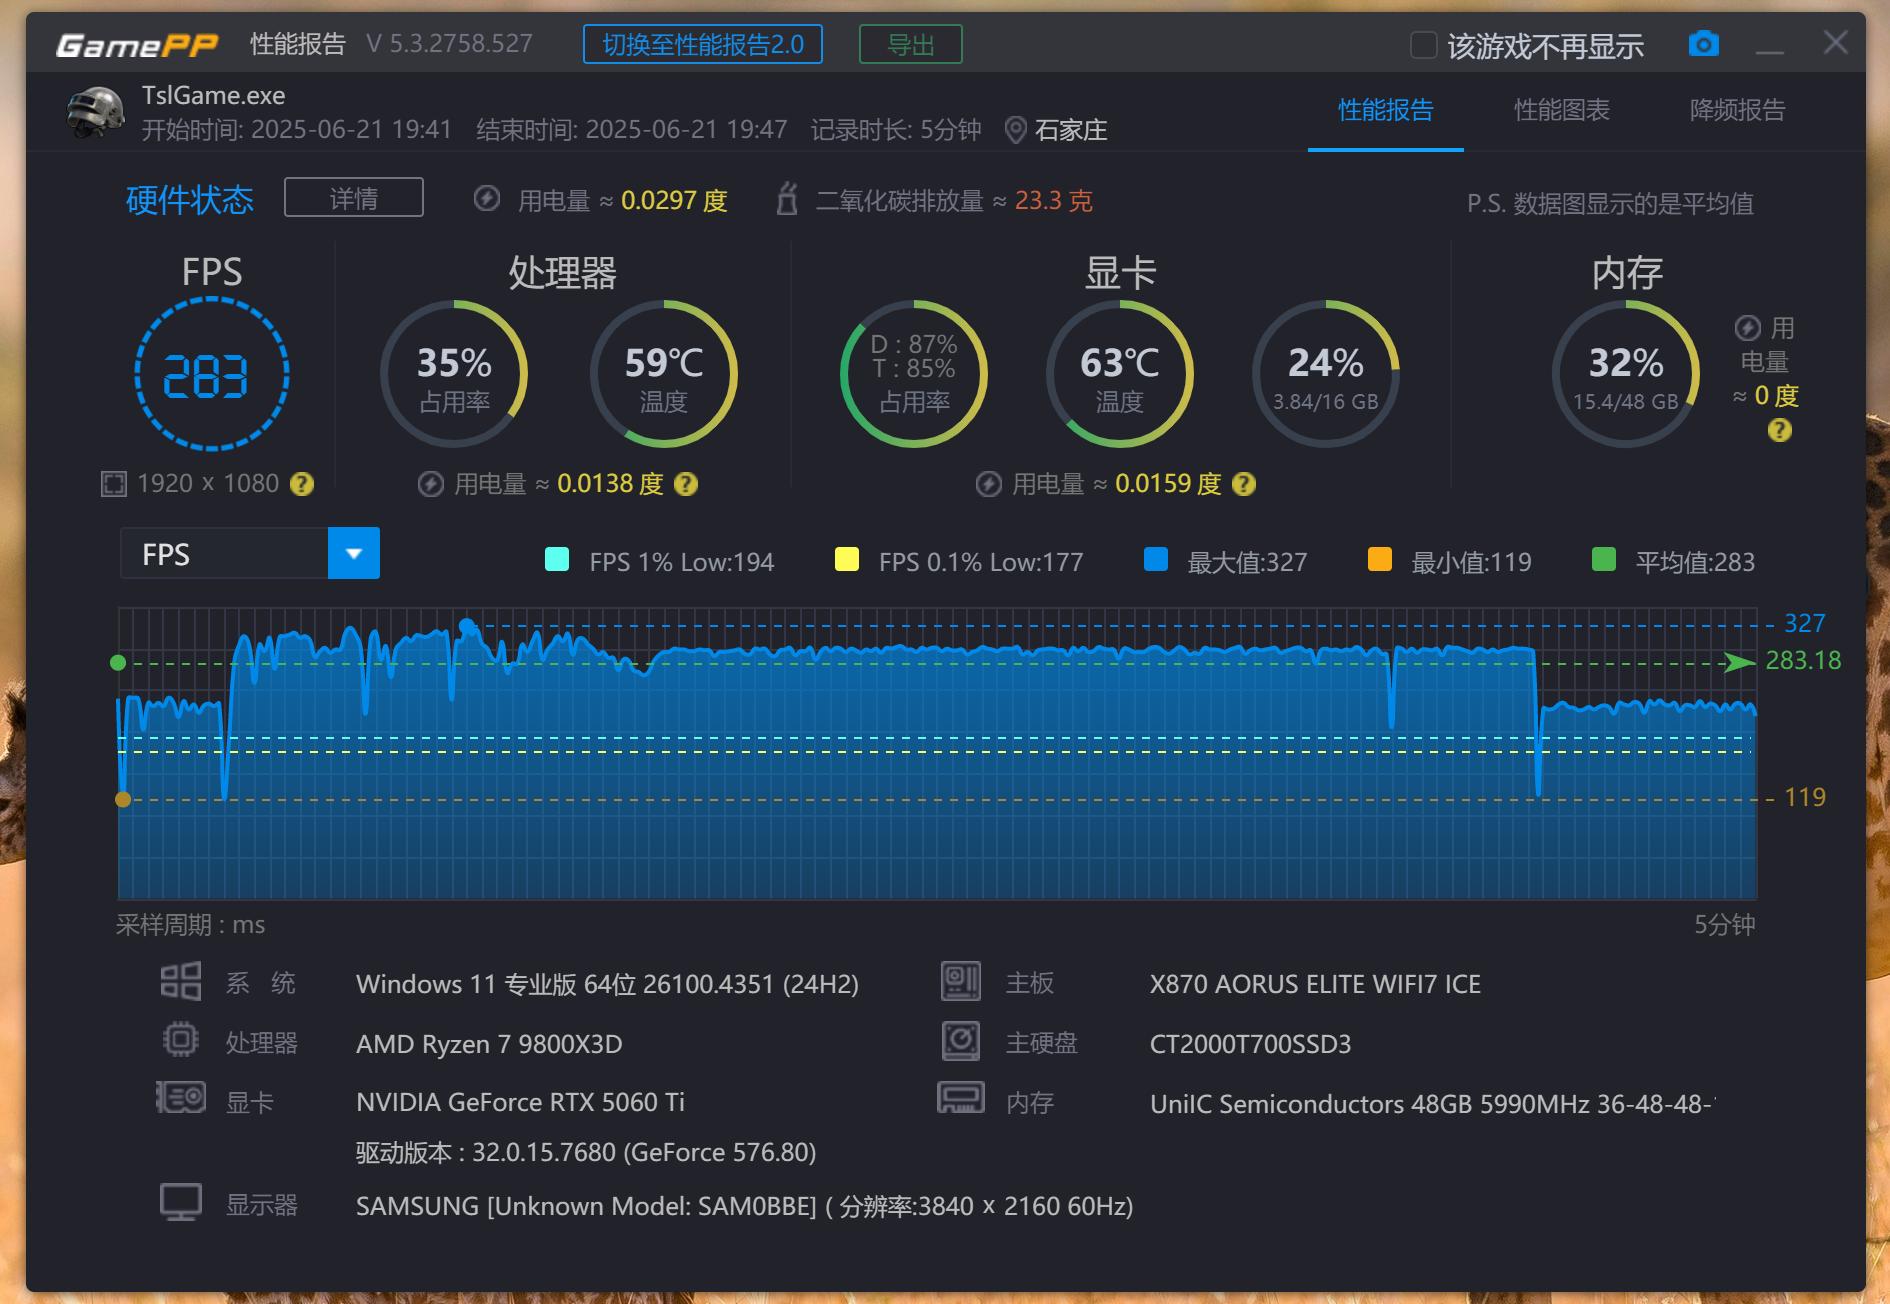The height and width of the screenshot is (1304, 1890).
Task: Click the 硬件状态 heading
Action: (x=190, y=200)
